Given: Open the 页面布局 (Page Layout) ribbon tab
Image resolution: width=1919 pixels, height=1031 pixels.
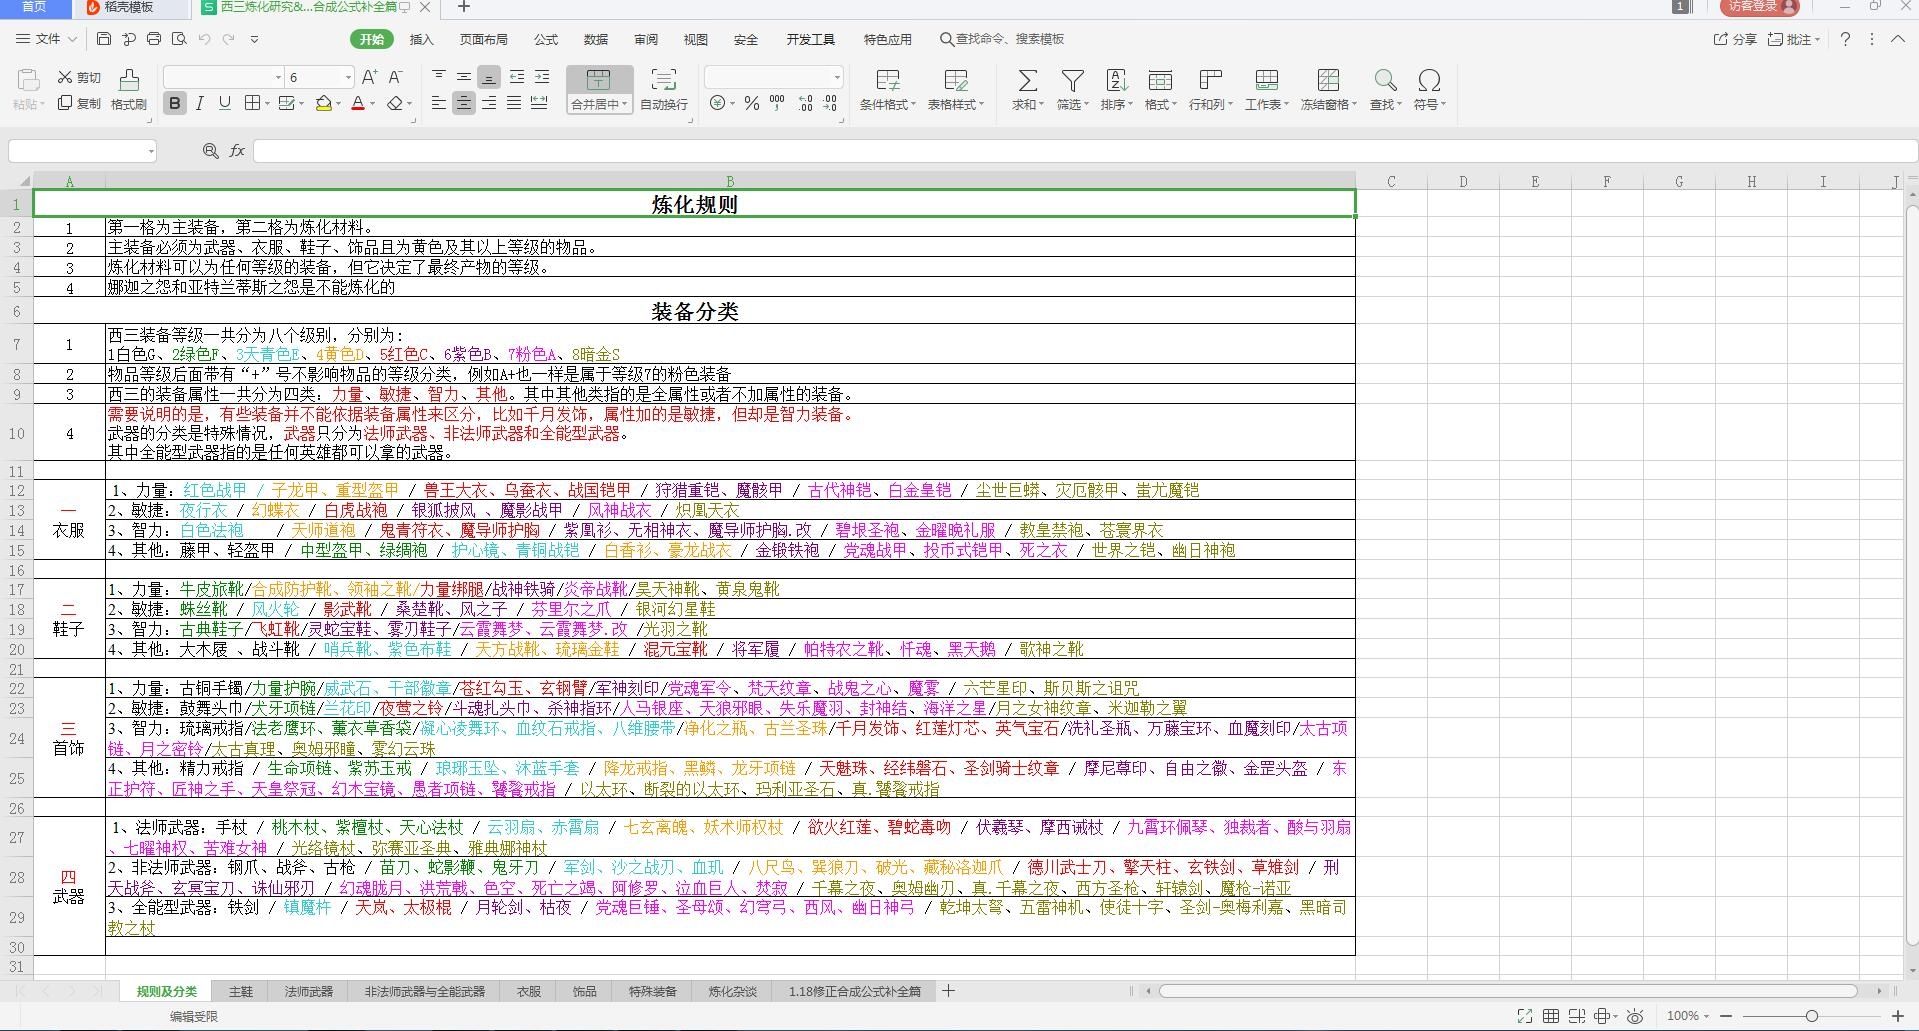Looking at the screenshot, I should [x=484, y=39].
